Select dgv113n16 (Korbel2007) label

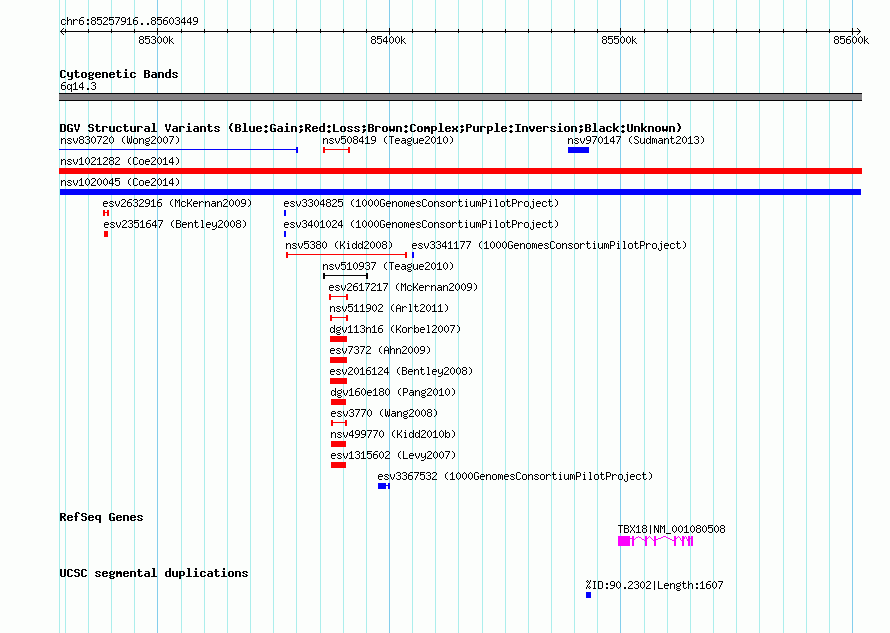395,329
